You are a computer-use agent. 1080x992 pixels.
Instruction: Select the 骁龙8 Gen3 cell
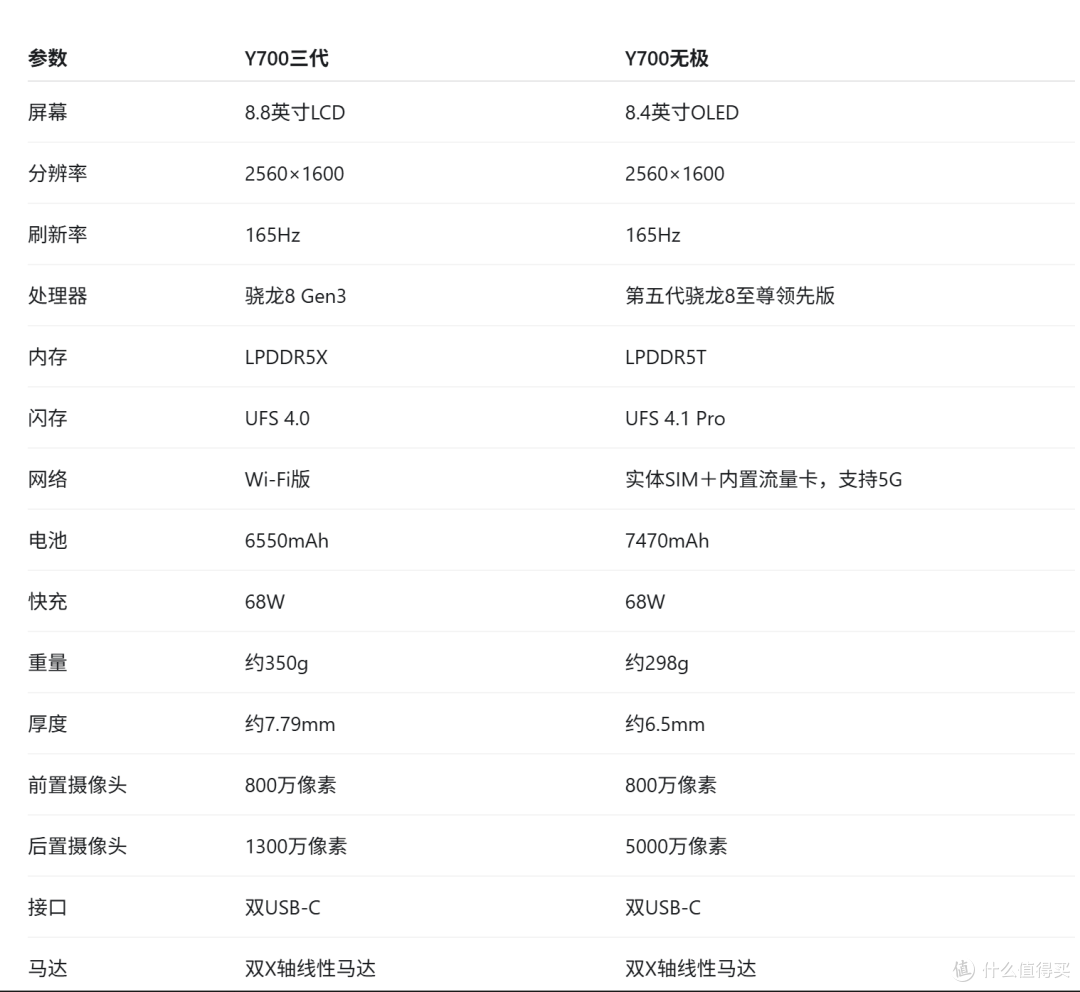click(x=295, y=296)
